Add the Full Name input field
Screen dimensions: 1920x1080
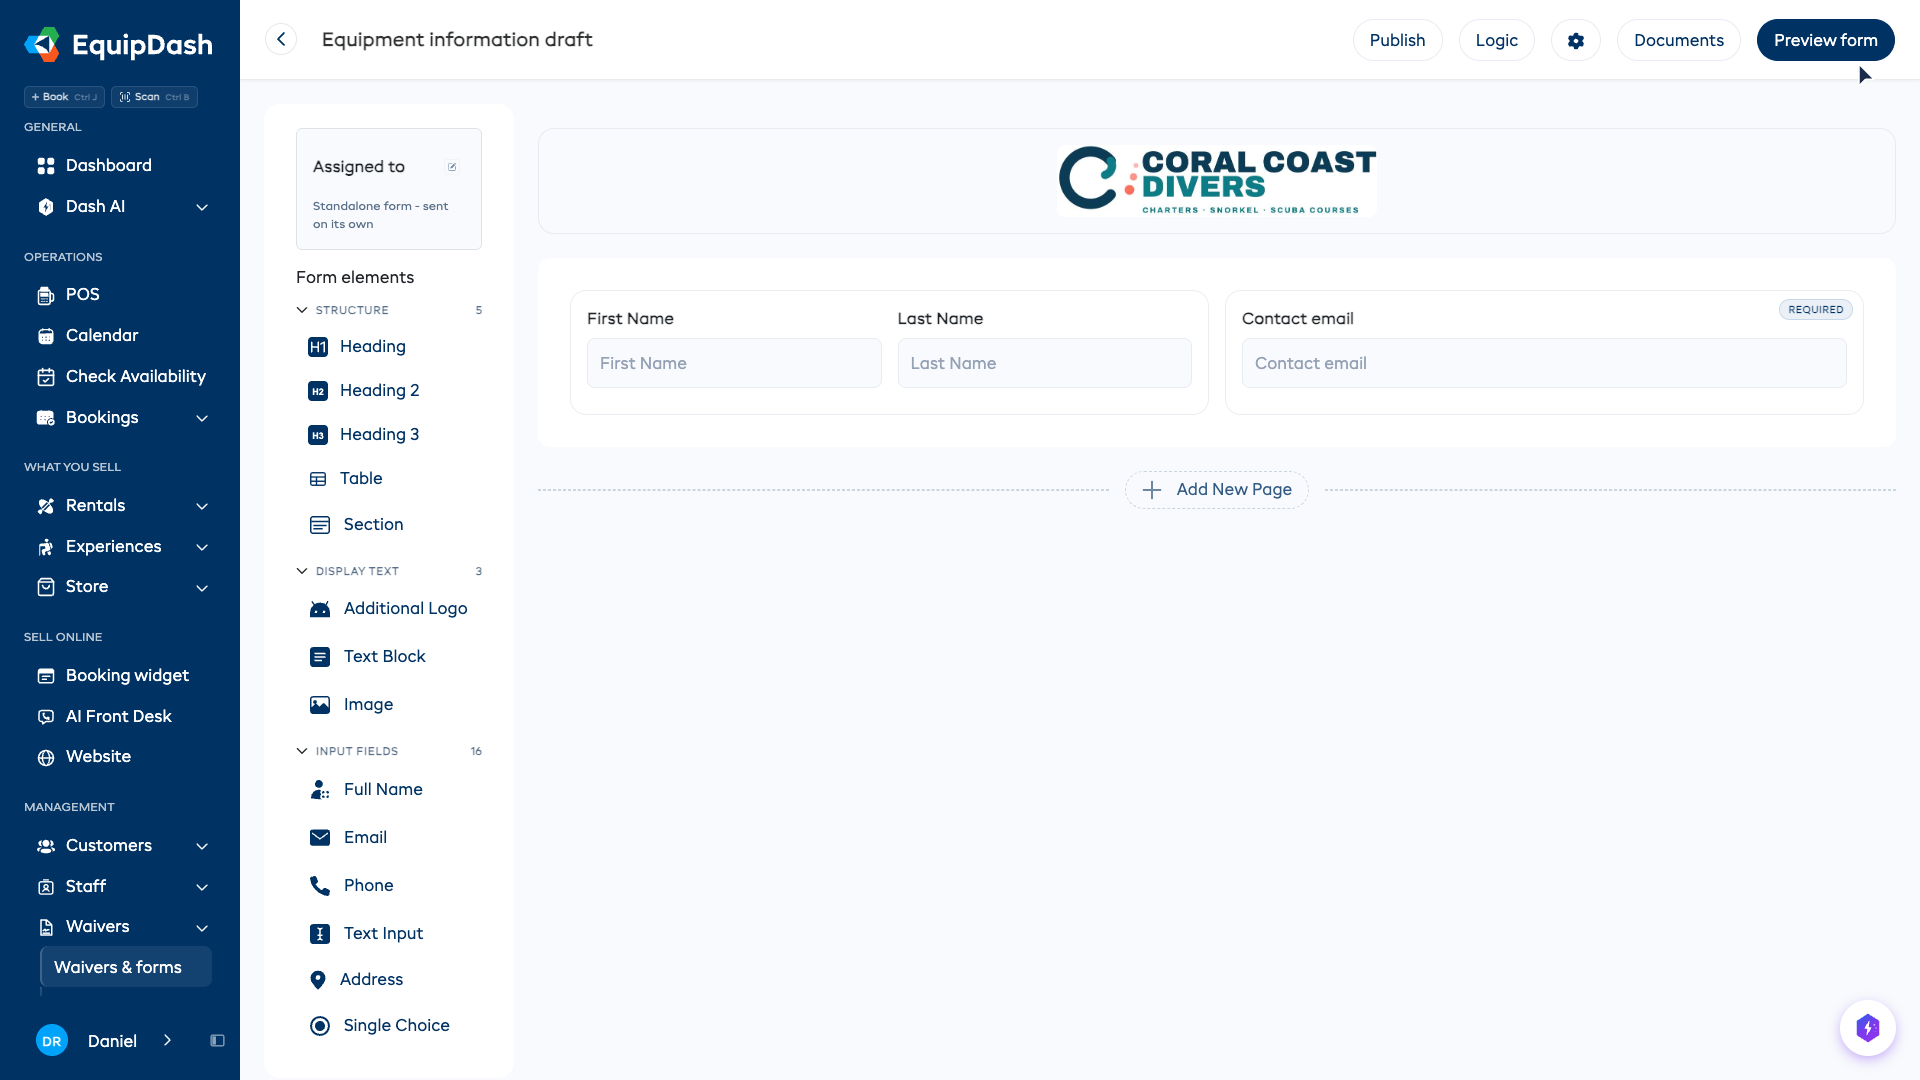point(366,790)
